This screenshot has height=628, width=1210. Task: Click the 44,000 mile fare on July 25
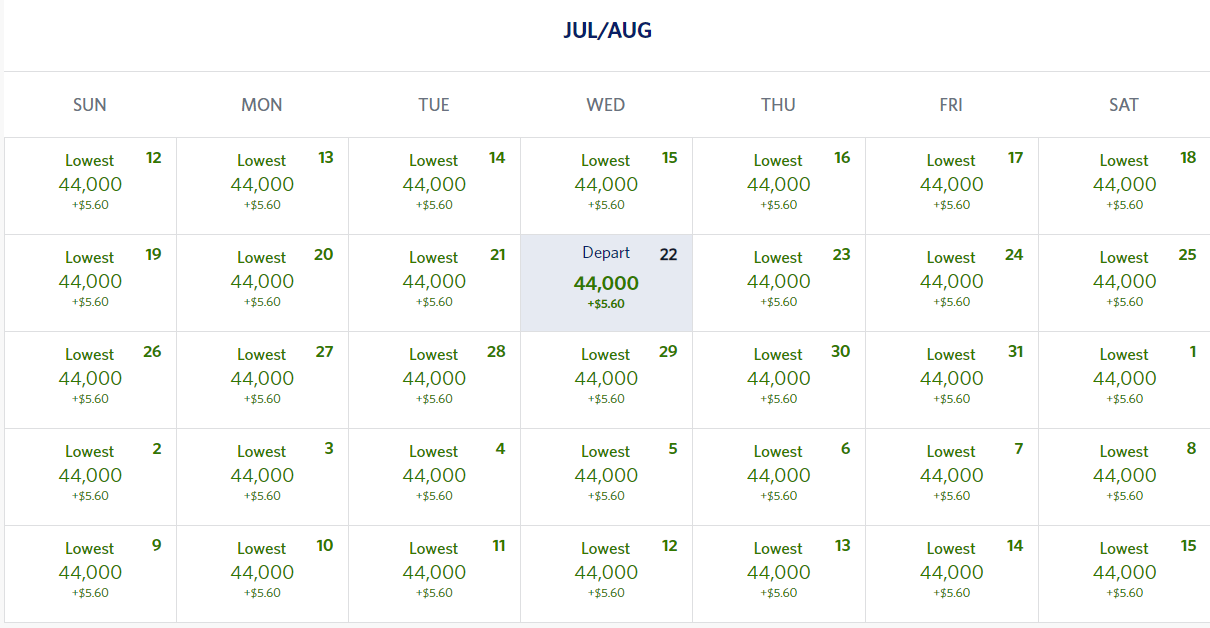pos(1123,281)
